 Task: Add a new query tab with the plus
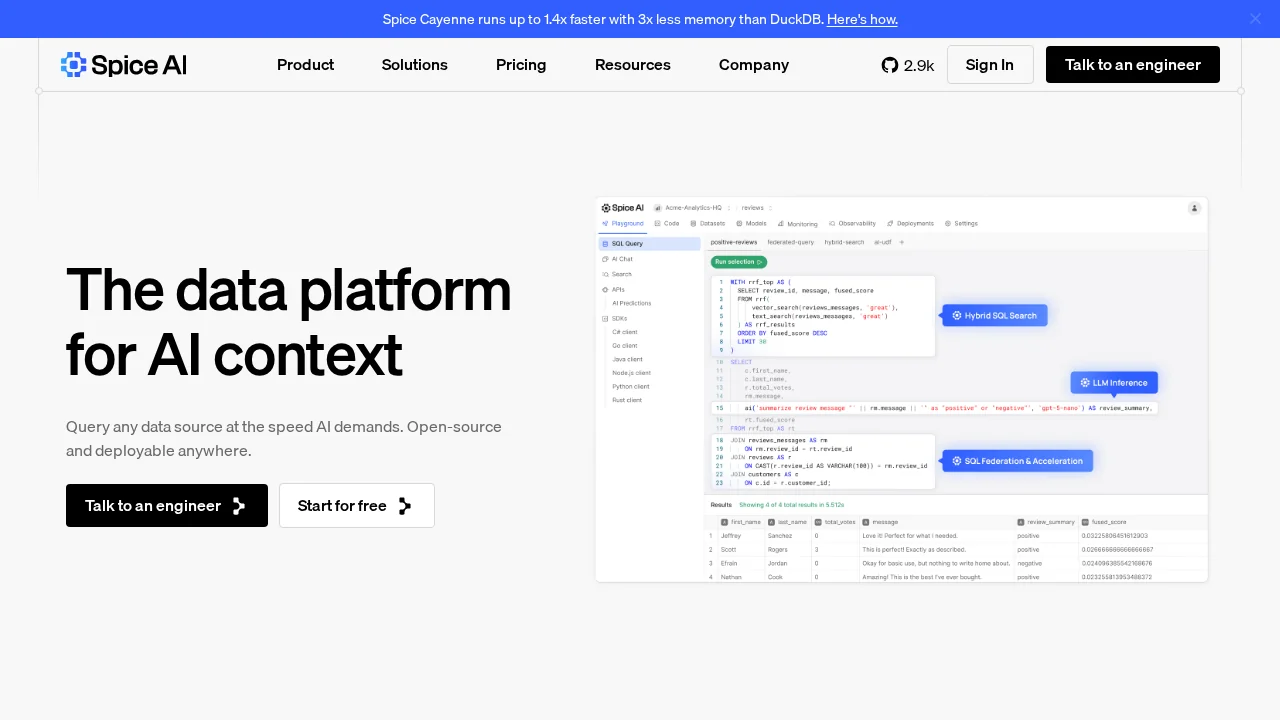(902, 242)
